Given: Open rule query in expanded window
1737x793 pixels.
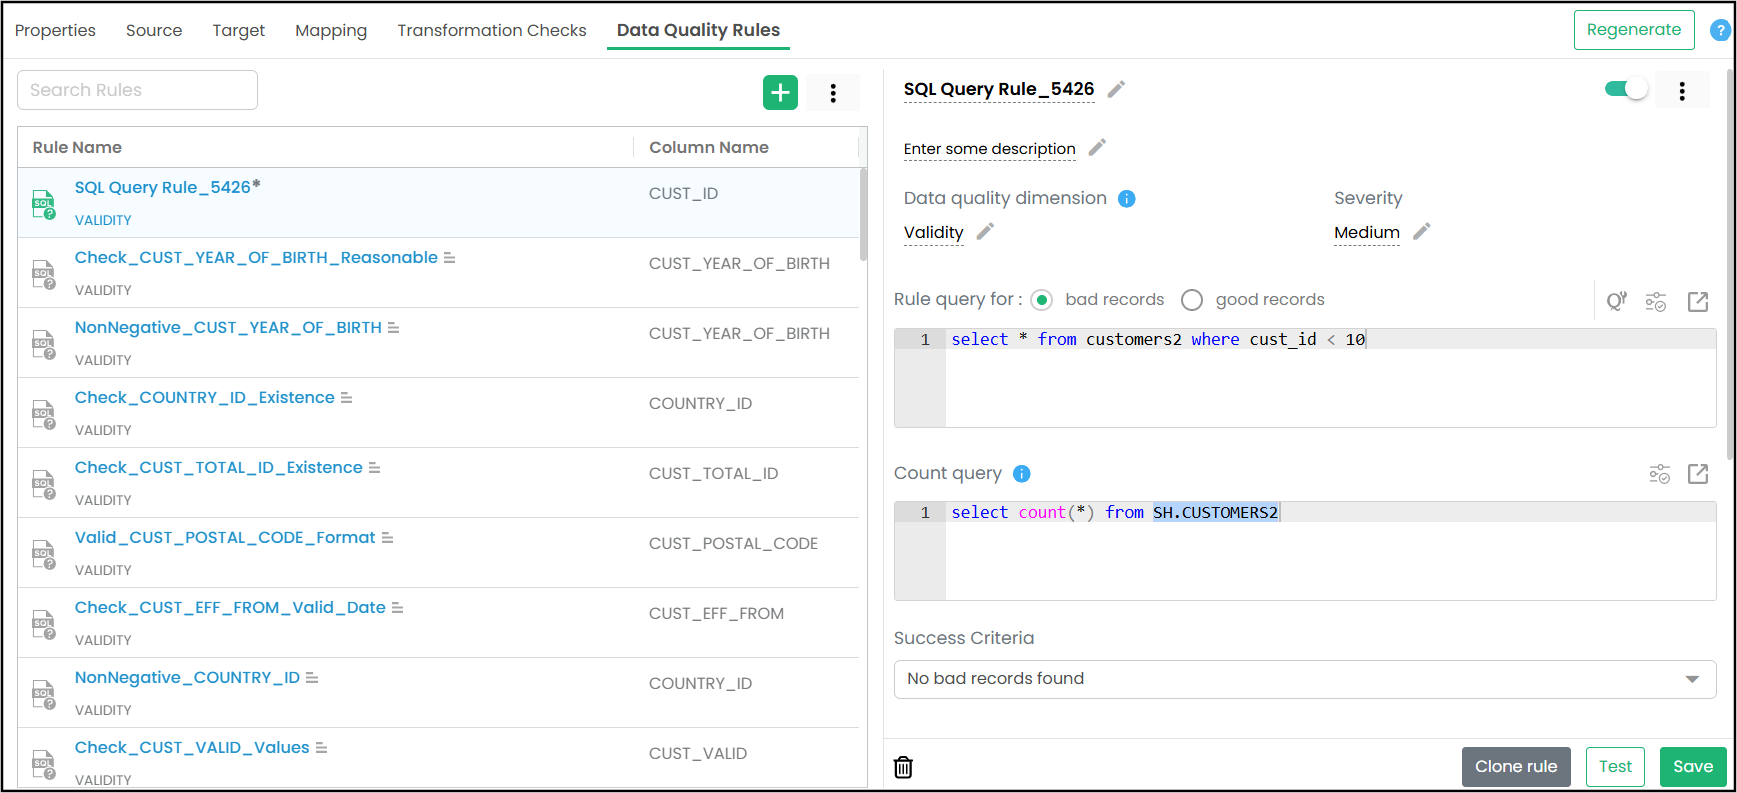Looking at the screenshot, I should (x=1697, y=302).
